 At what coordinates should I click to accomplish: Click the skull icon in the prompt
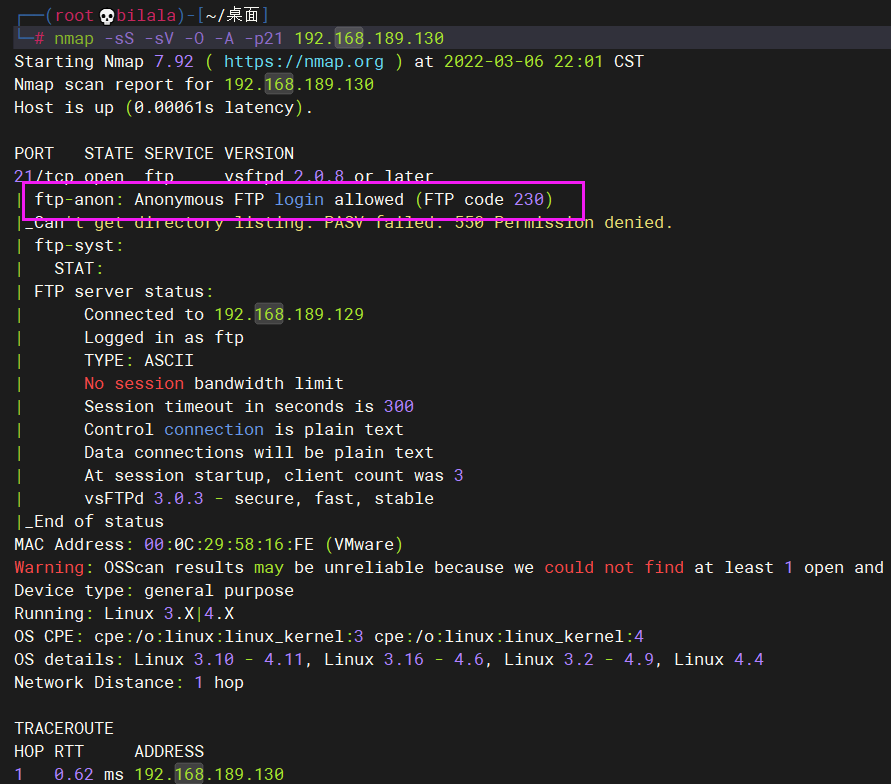[106, 16]
